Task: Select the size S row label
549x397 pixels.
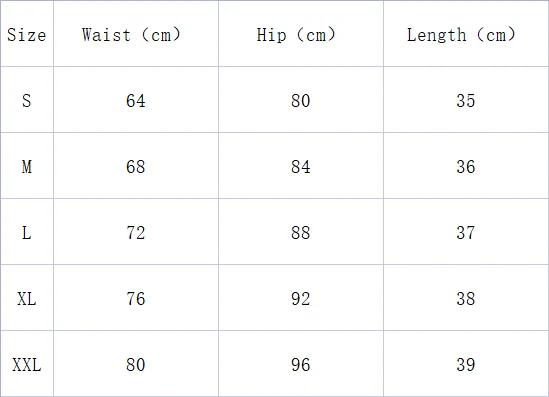Action: [x=27, y=100]
